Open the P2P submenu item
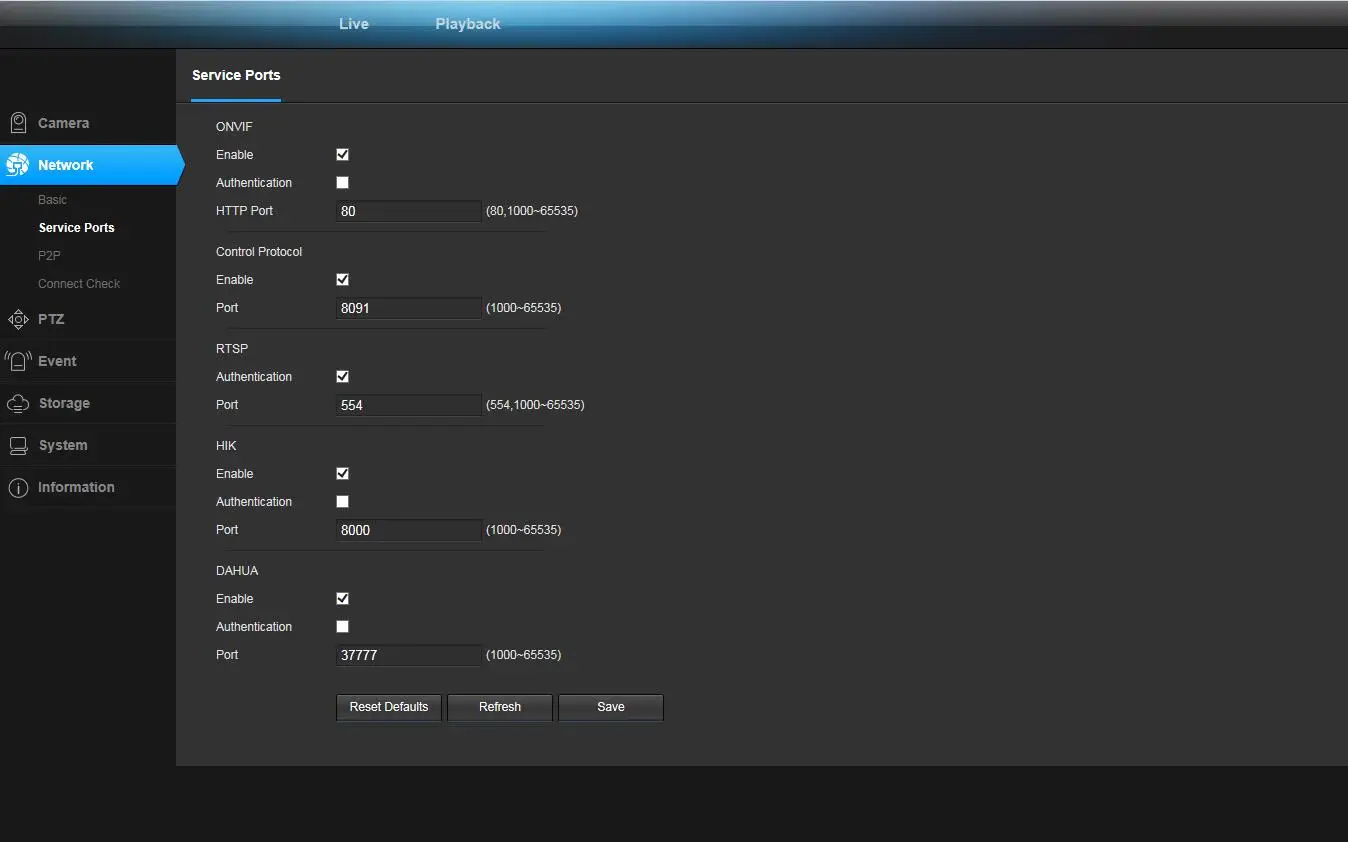1348x842 pixels. [x=50, y=256]
